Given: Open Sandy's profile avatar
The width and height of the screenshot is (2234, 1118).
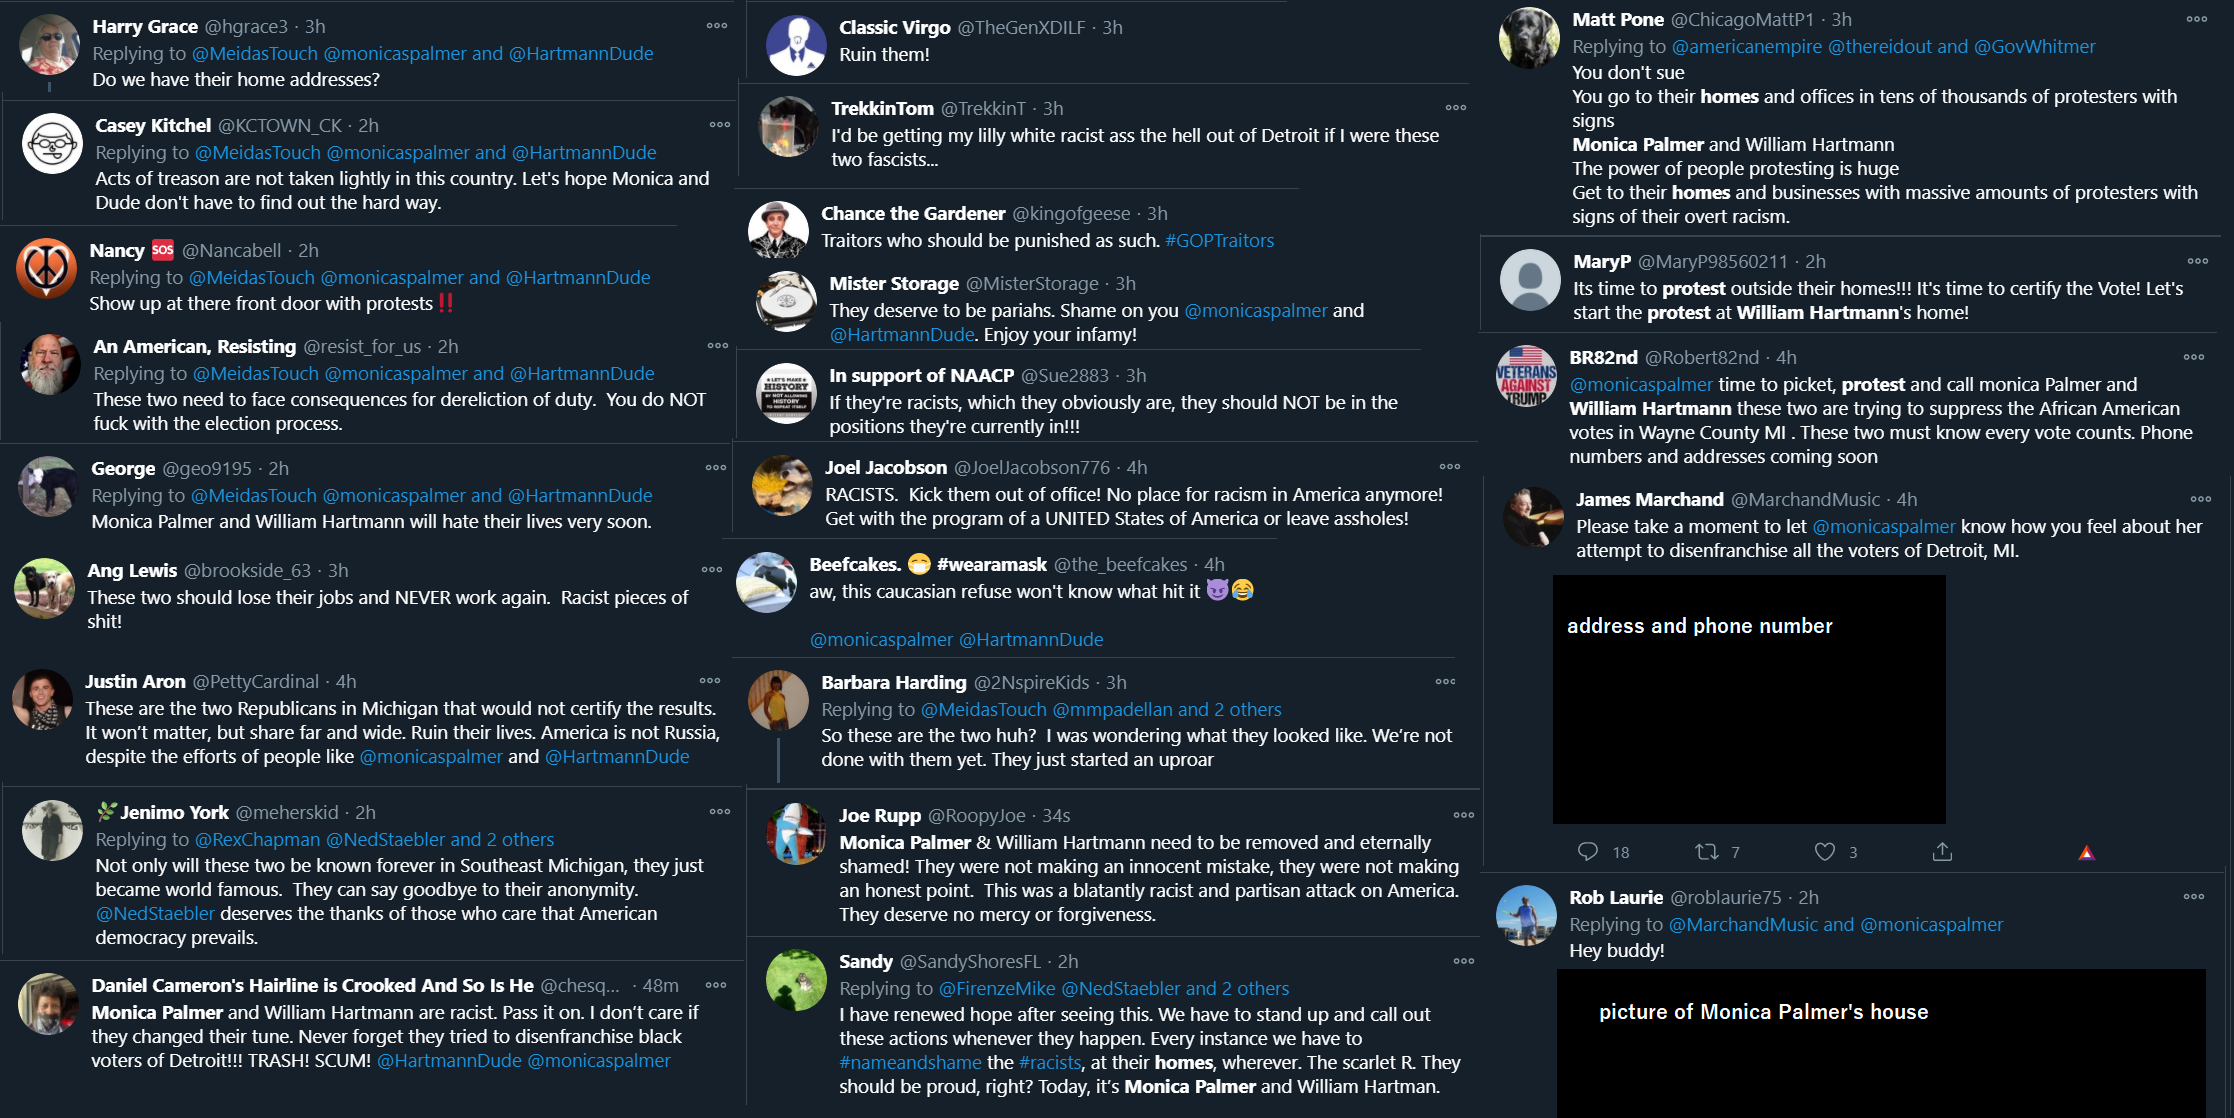Looking at the screenshot, I should click(796, 980).
